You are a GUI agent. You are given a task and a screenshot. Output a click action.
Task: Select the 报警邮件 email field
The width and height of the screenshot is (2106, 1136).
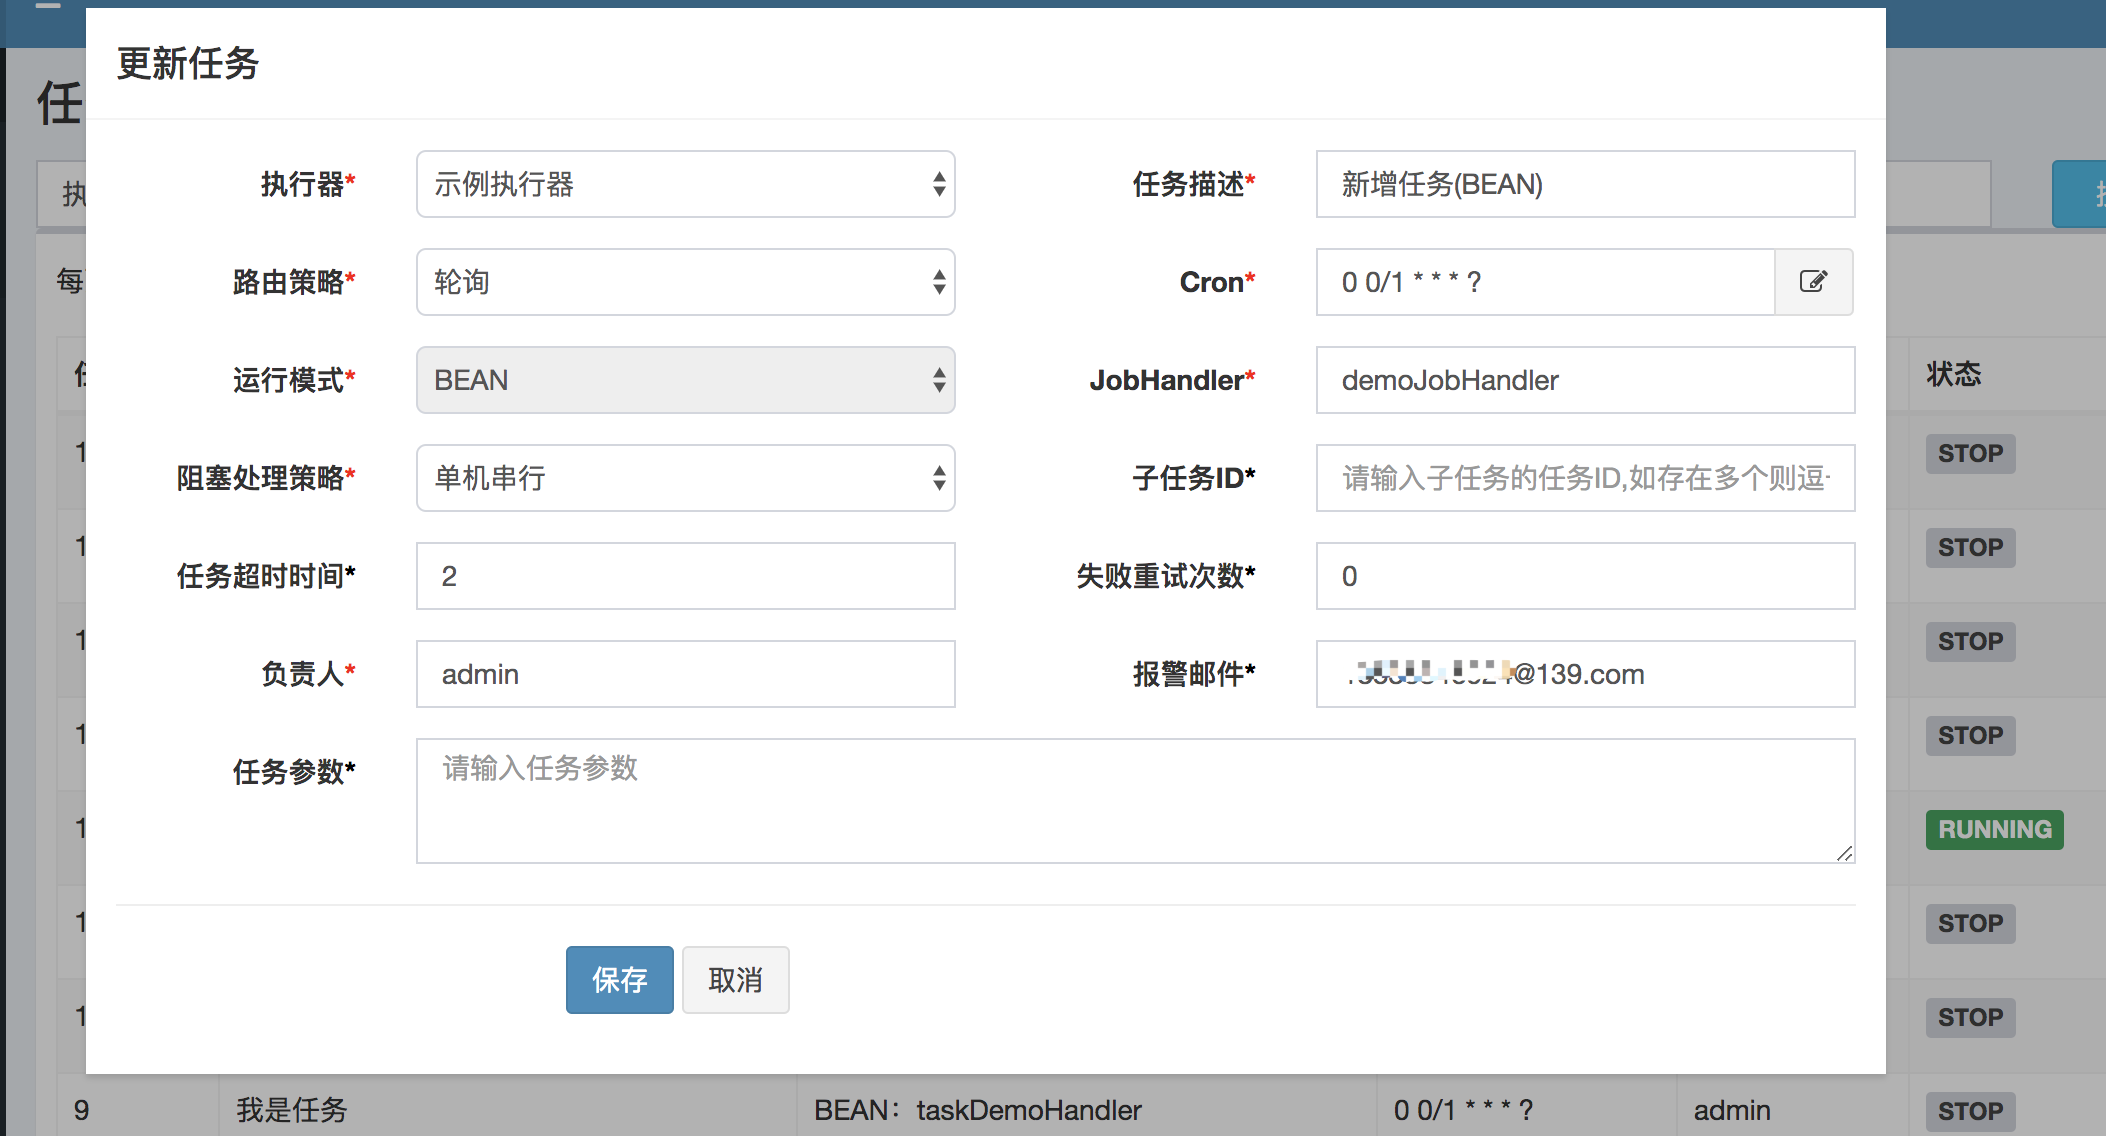point(1584,674)
